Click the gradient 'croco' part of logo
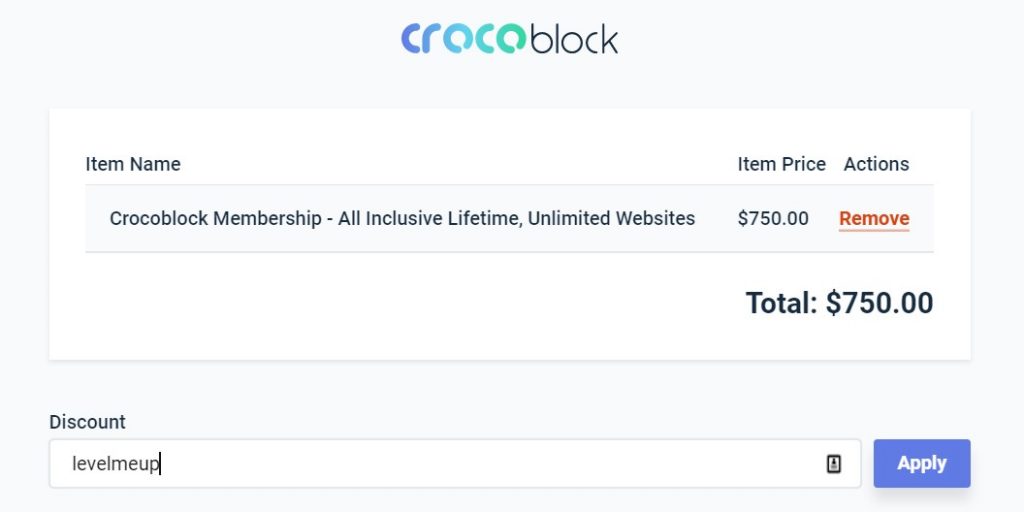 (x=463, y=39)
